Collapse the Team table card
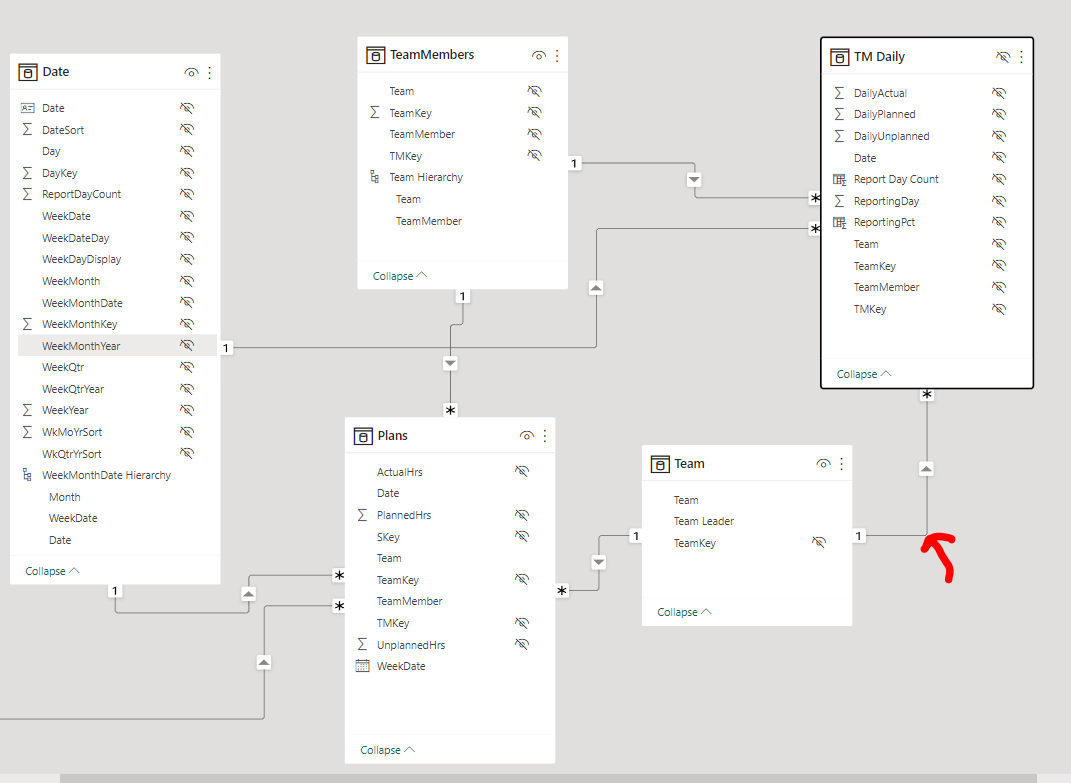1071x783 pixels. 684,612
